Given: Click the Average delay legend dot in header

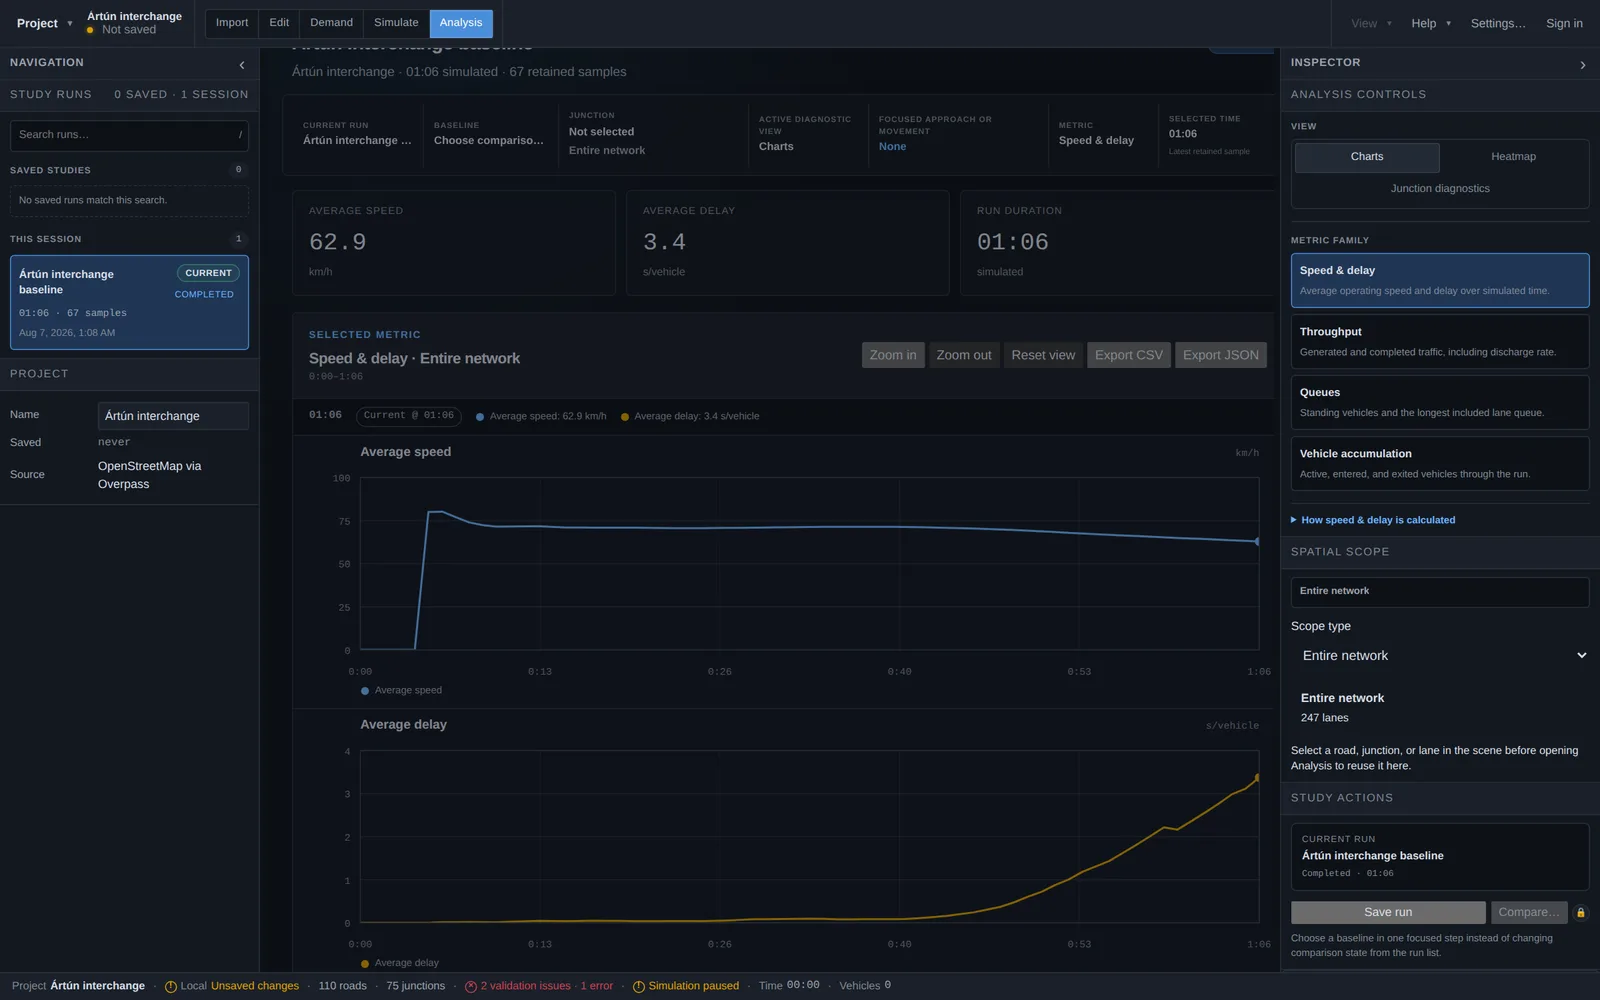Looking at the screenshot, I should [625, 417].
